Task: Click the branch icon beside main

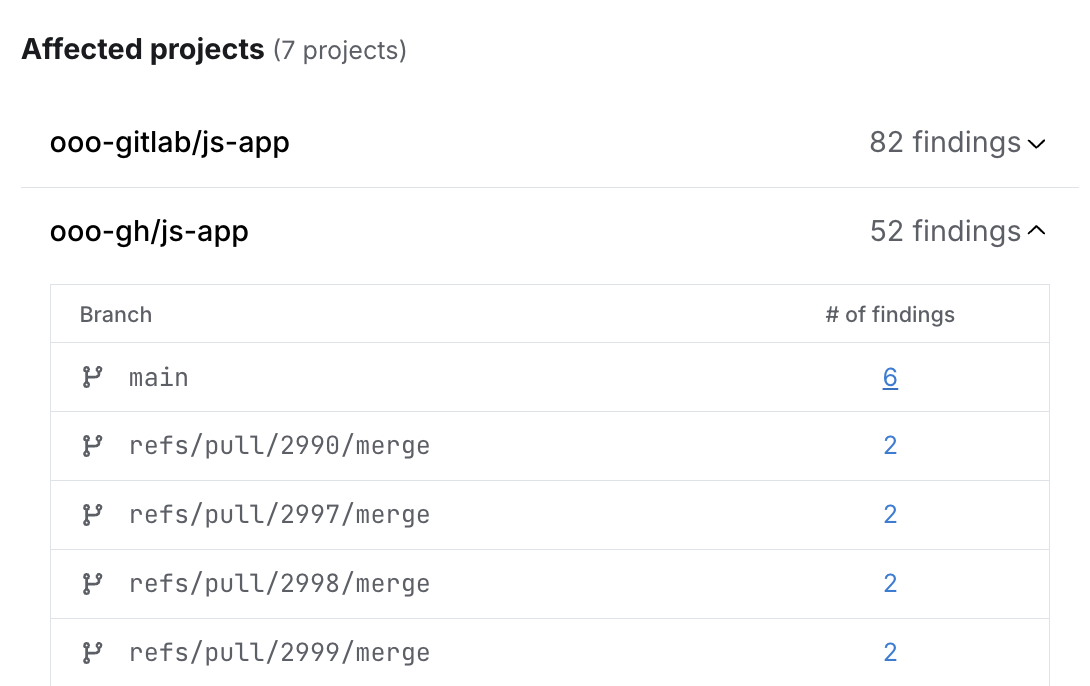Action: pyautogui.click(x=92, y=377)
